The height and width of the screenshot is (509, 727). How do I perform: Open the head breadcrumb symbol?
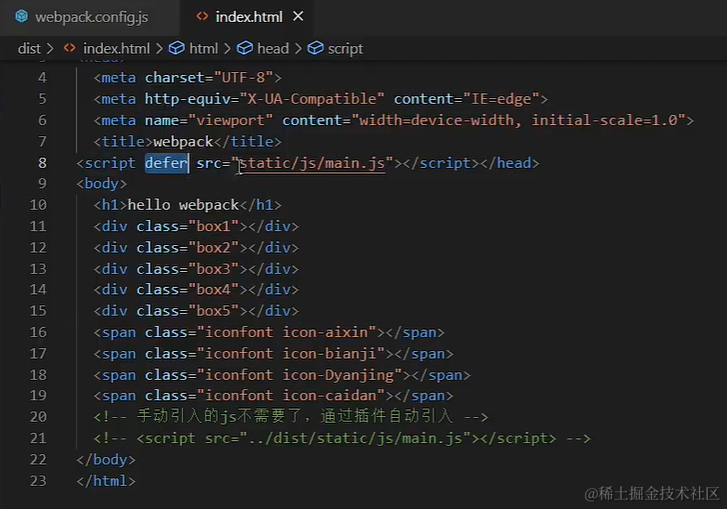point(273,49)
